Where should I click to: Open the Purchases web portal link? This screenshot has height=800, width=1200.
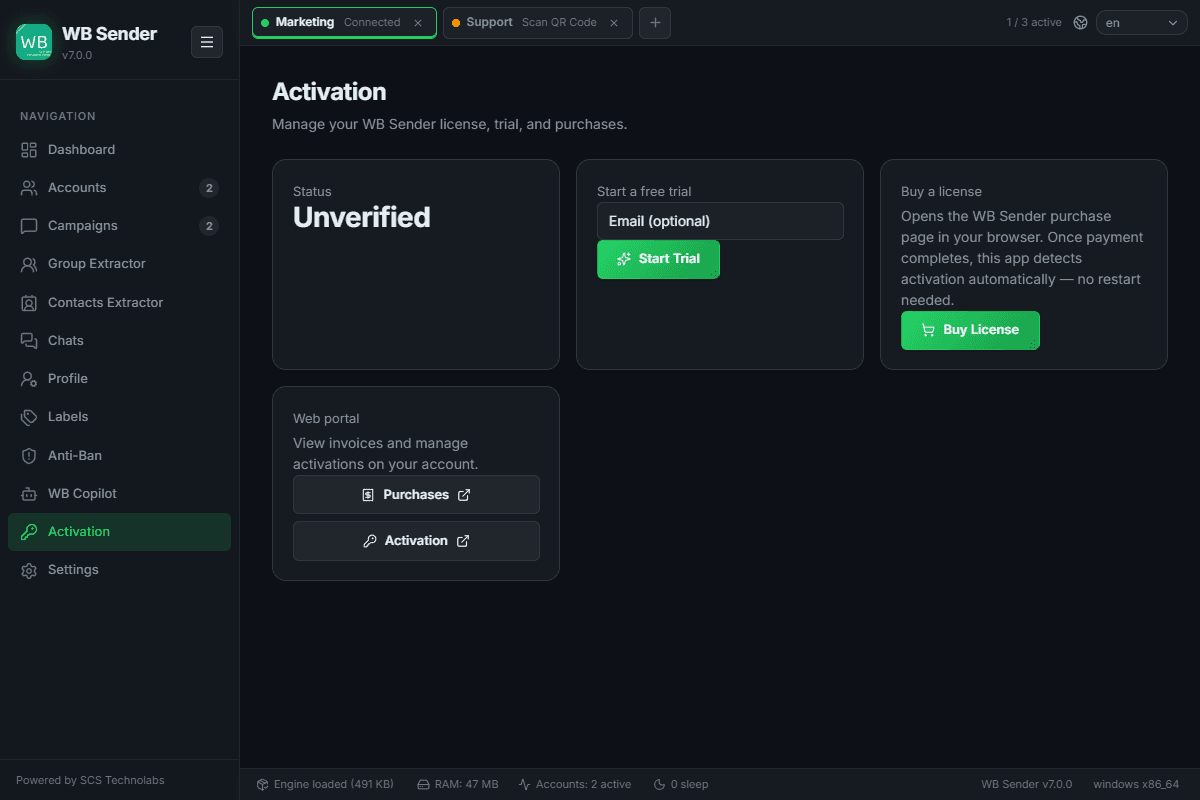pyautogui.click(x=416, y=495)
